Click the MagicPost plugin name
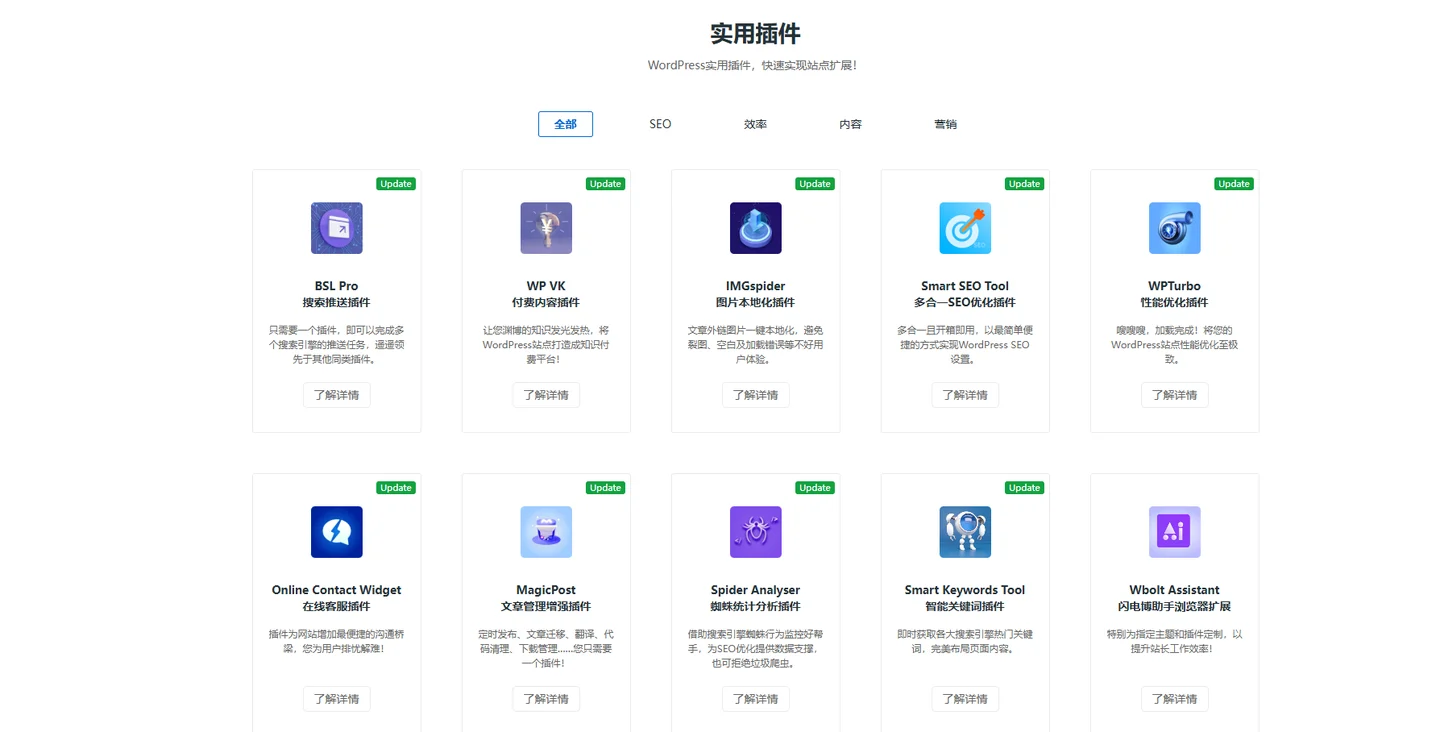 tap(546, 590)
